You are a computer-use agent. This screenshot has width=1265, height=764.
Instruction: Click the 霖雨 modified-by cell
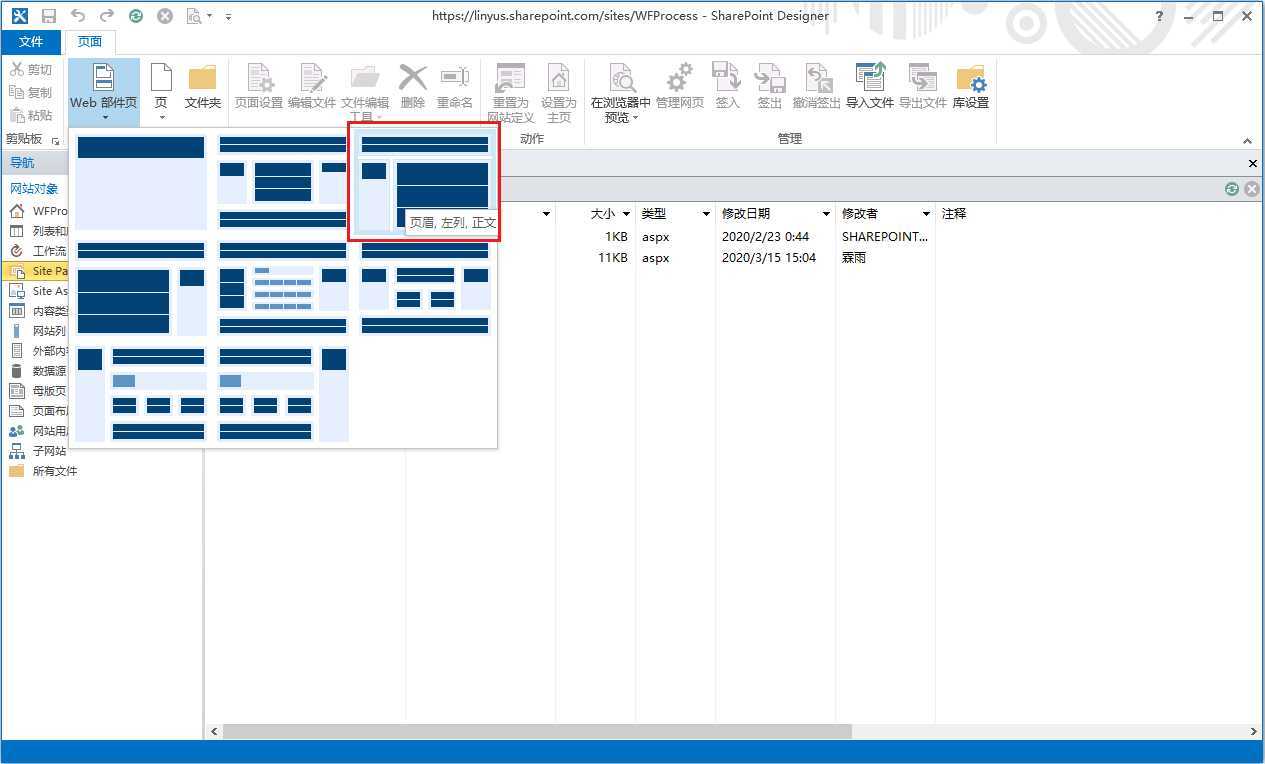(x=855, y=258)
